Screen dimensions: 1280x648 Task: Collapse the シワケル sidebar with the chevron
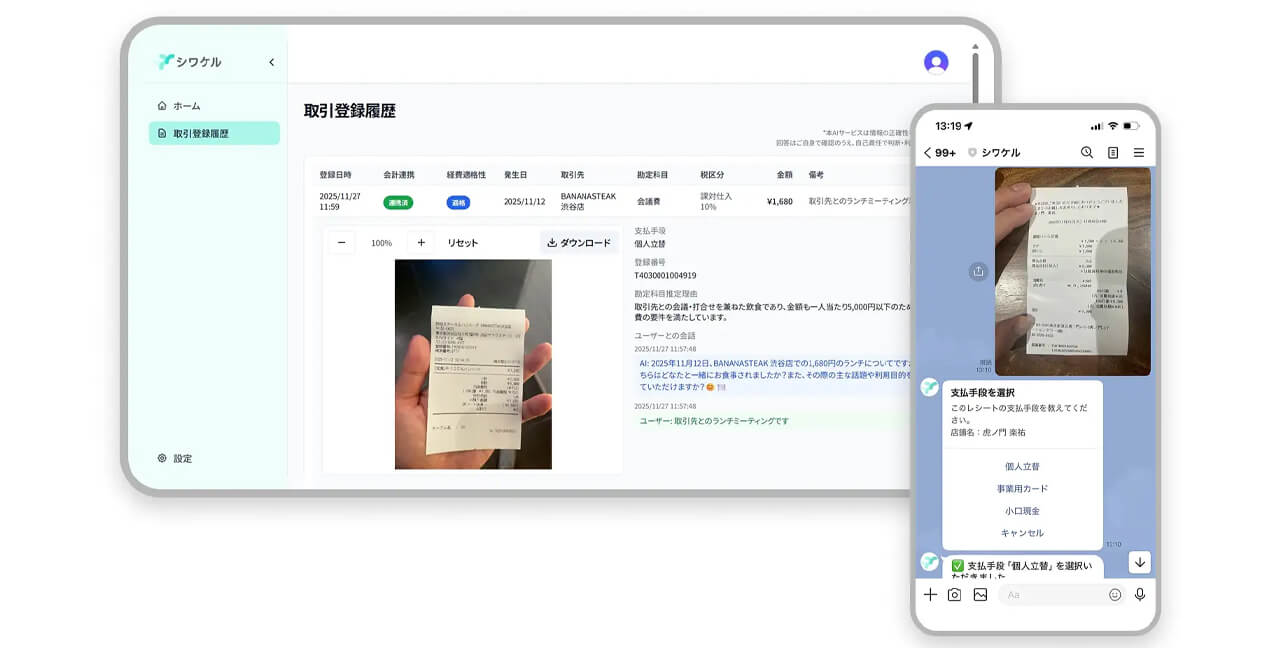270,60
